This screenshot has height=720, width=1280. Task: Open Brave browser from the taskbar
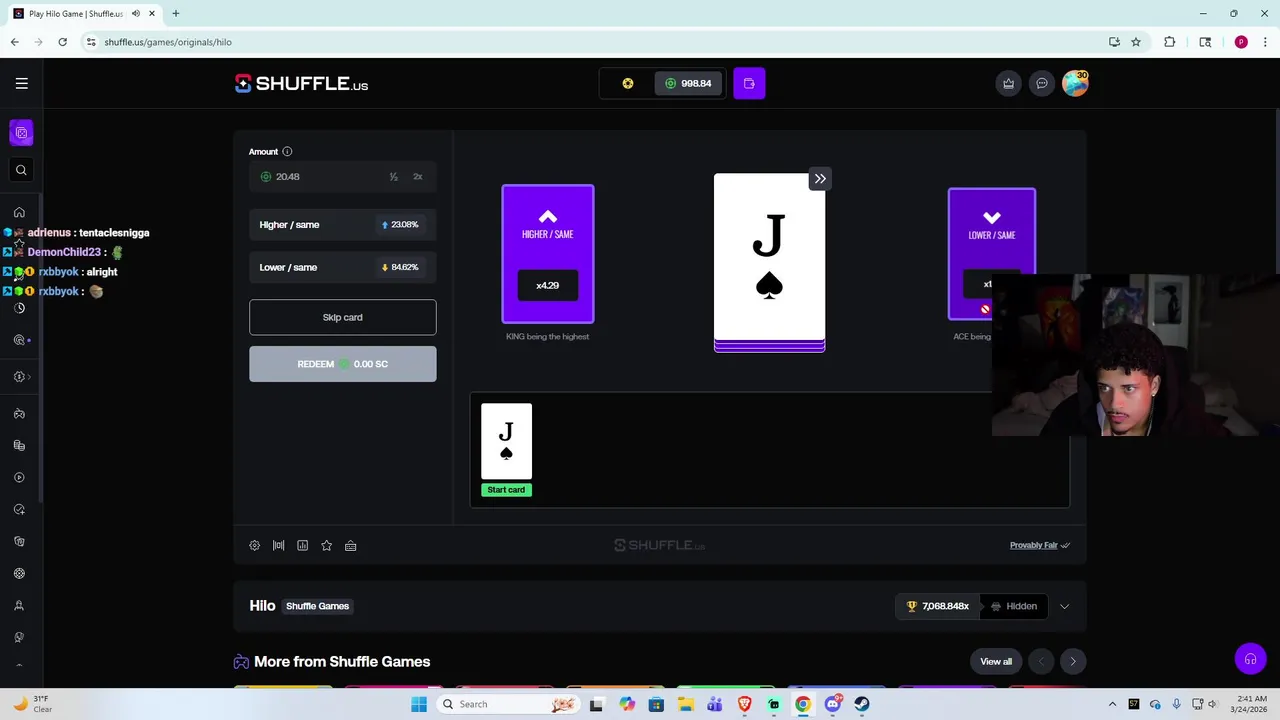pyautogui.click(x=744, y=704)
